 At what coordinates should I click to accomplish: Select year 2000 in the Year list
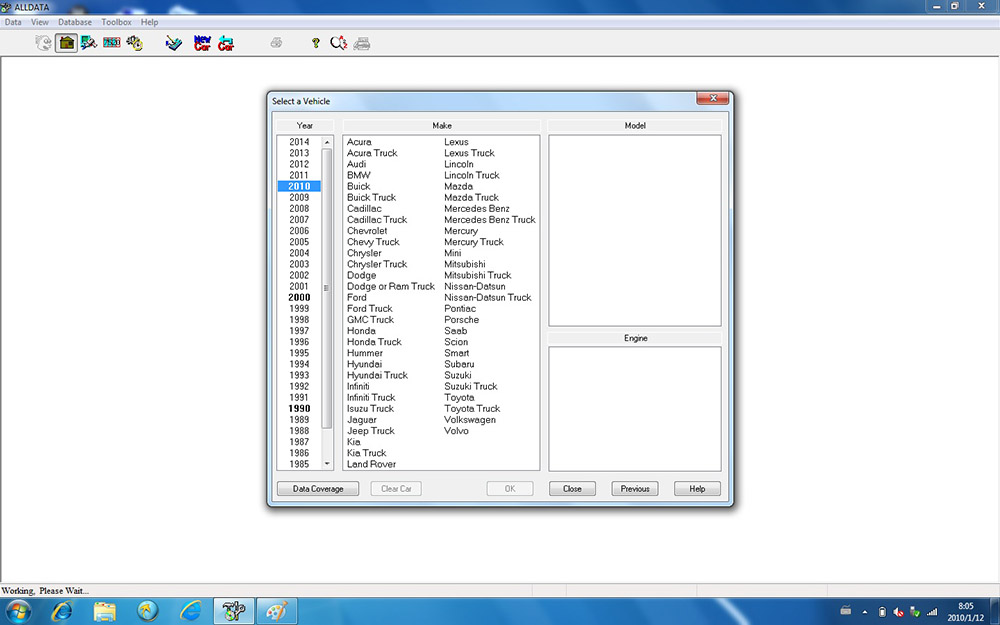[x=298, y=297]
